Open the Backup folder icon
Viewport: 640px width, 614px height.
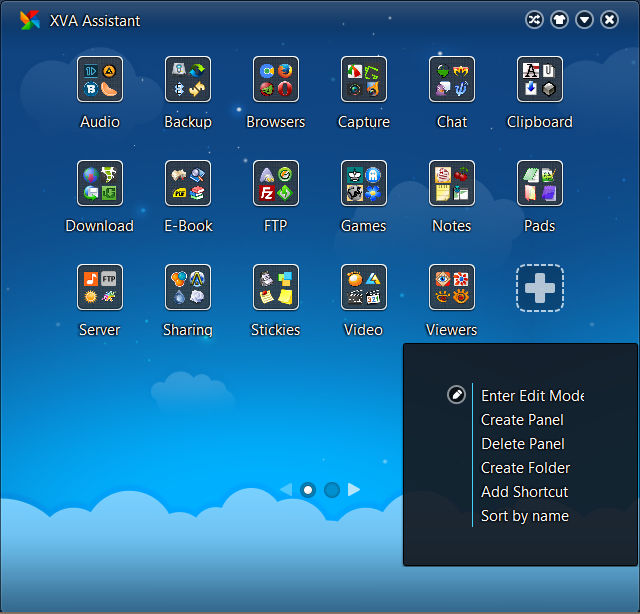click(188, 79)
